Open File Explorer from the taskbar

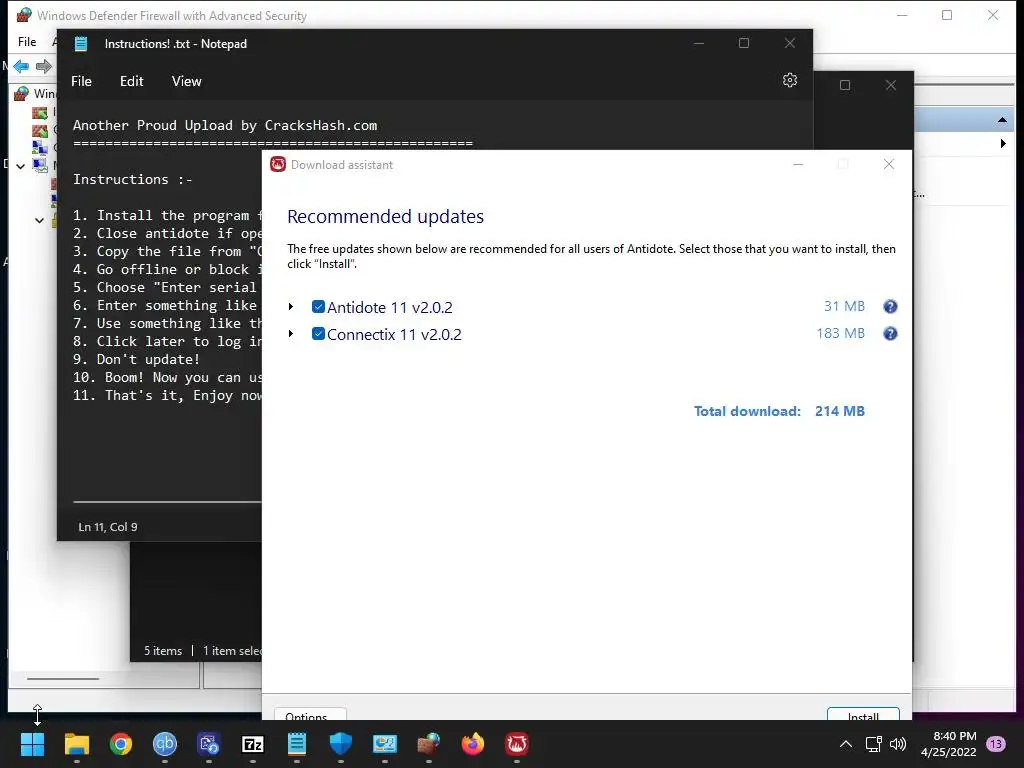(76, 744)
